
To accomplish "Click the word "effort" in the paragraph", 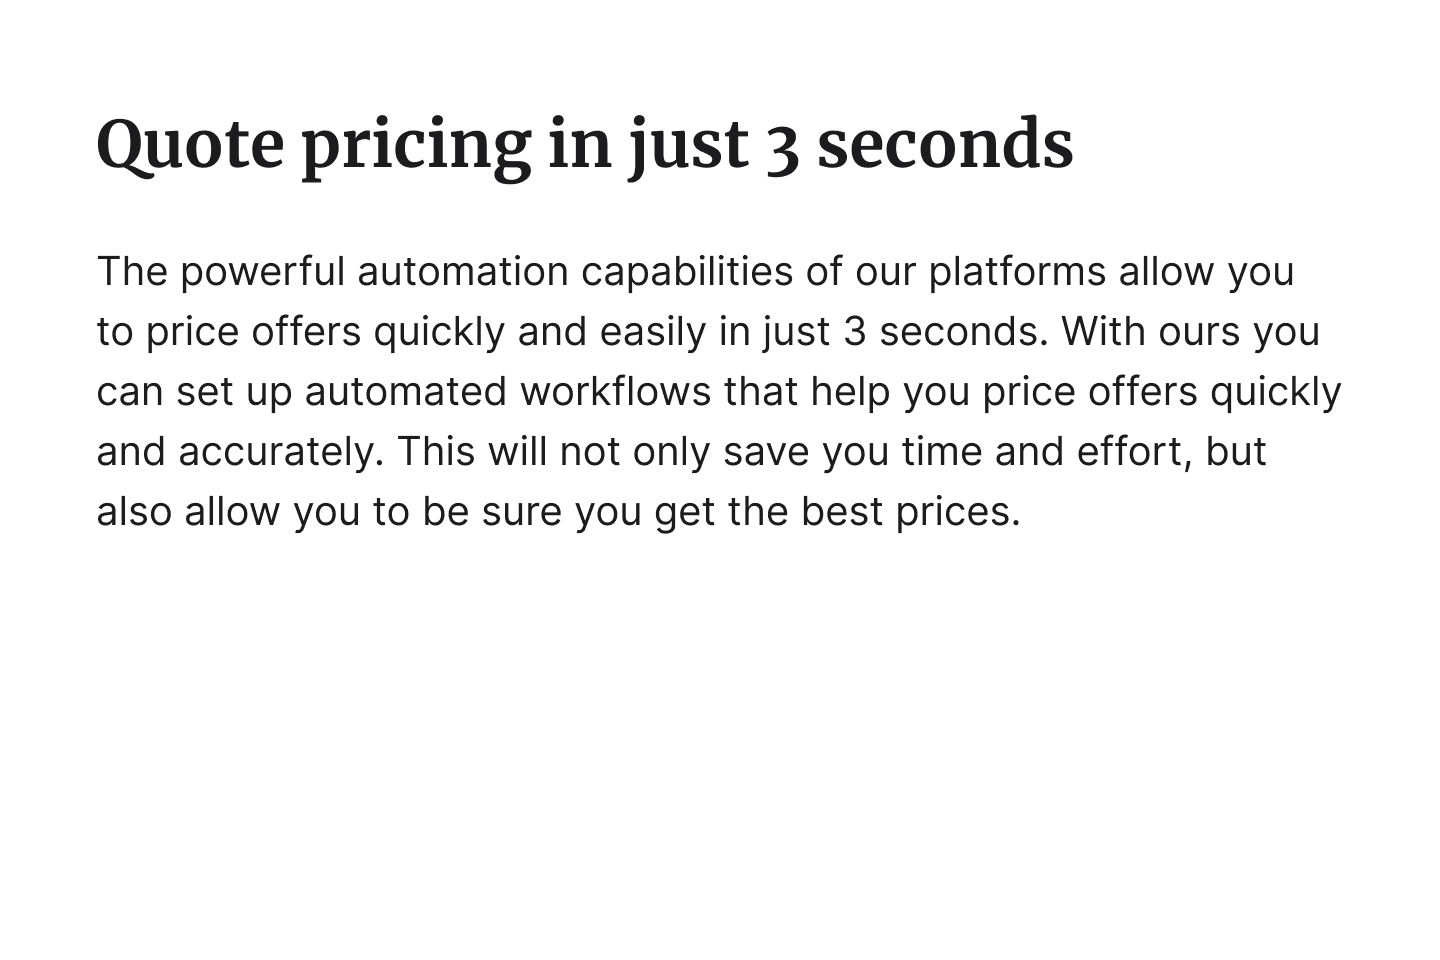I will tap(1134, 452).
